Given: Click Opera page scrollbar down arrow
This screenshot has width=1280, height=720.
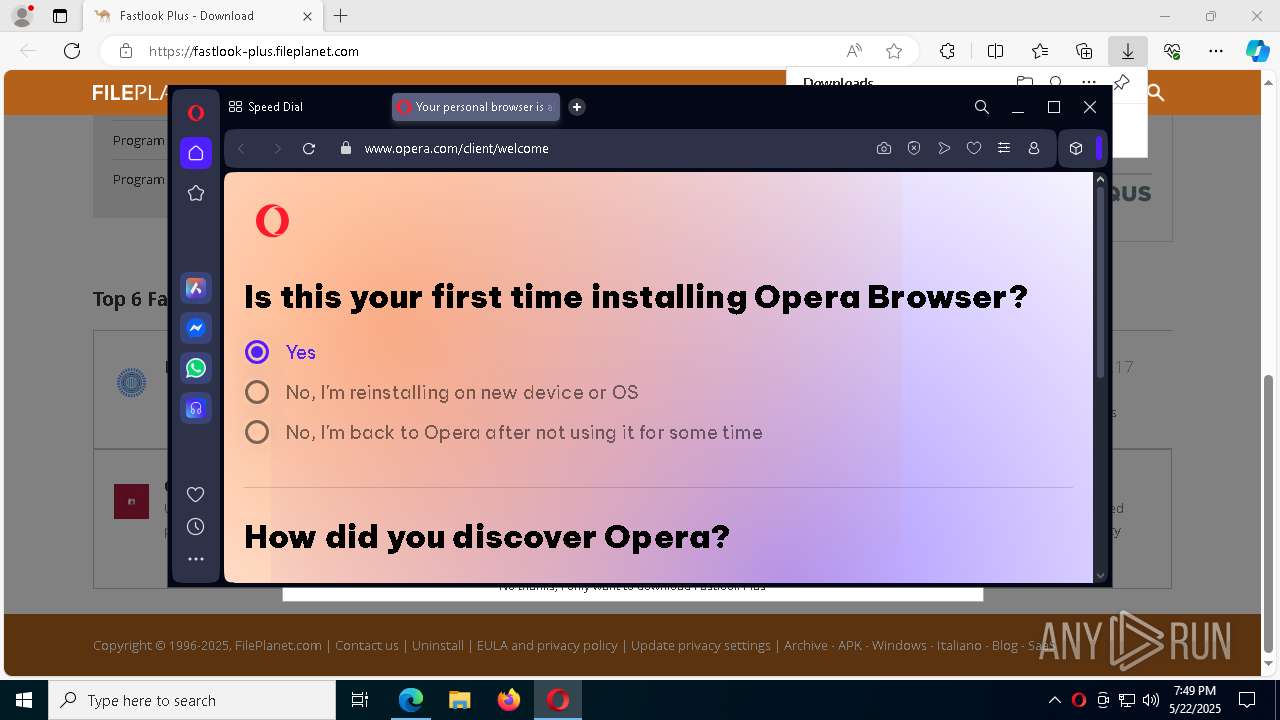Looking at the screenshot, I should 1101,575.
